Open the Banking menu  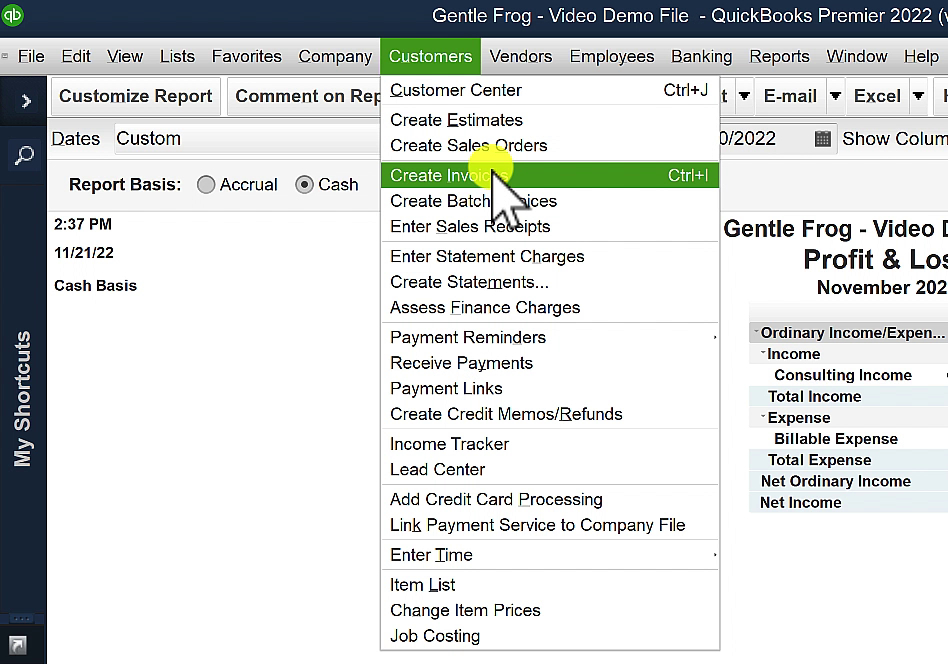coord(701,56)
